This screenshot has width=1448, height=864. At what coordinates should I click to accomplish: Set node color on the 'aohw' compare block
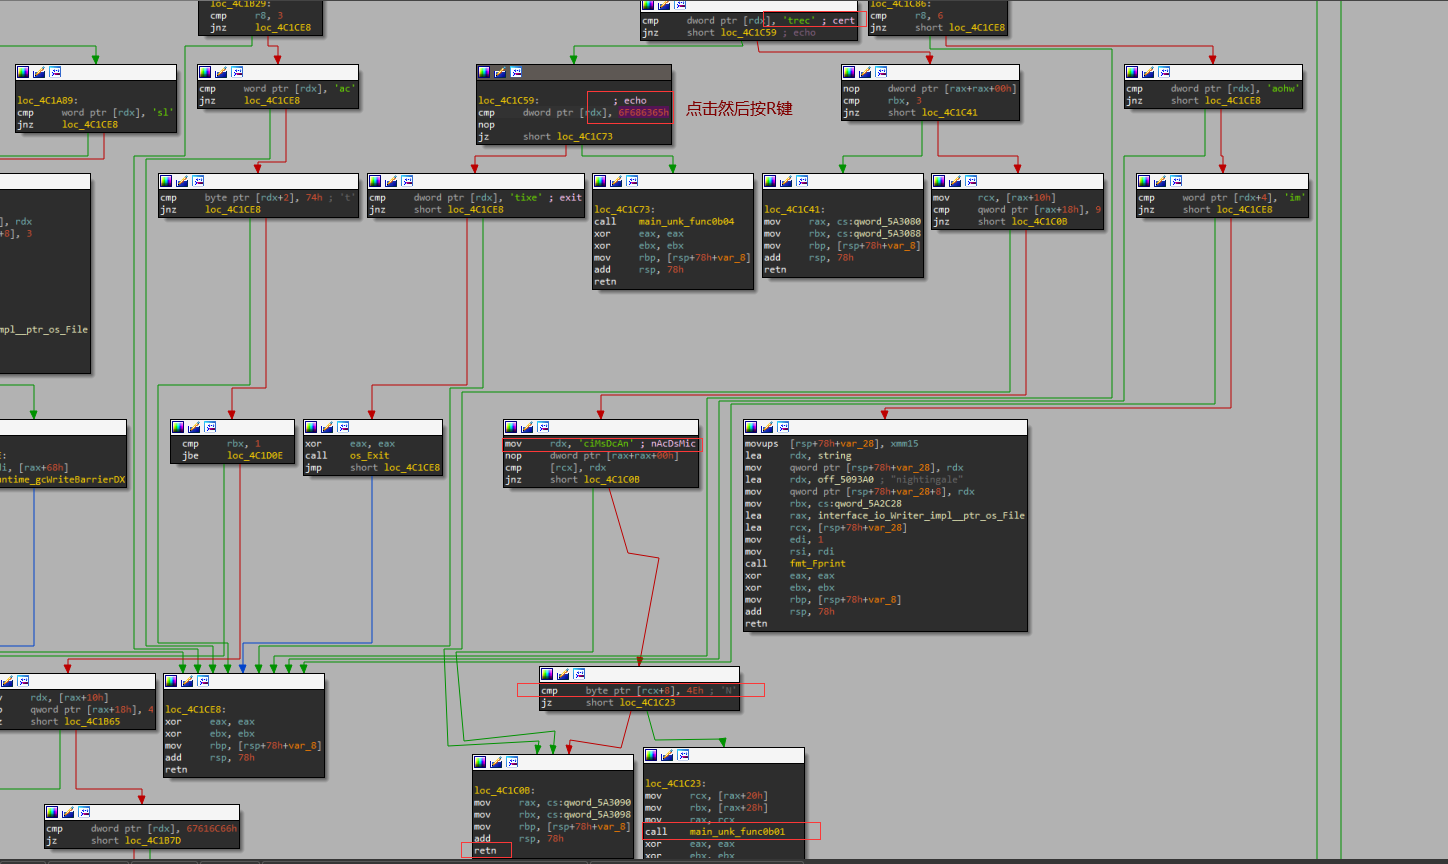tap(1132, 72)
